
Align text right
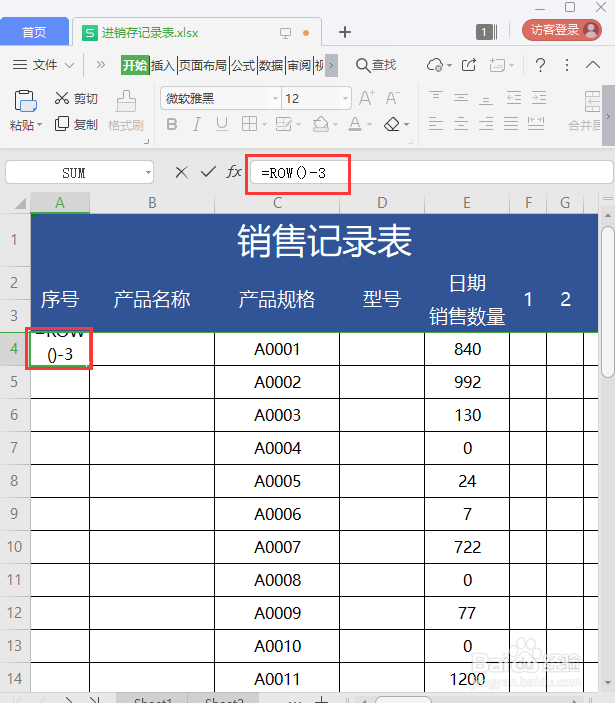click(486, 123)
